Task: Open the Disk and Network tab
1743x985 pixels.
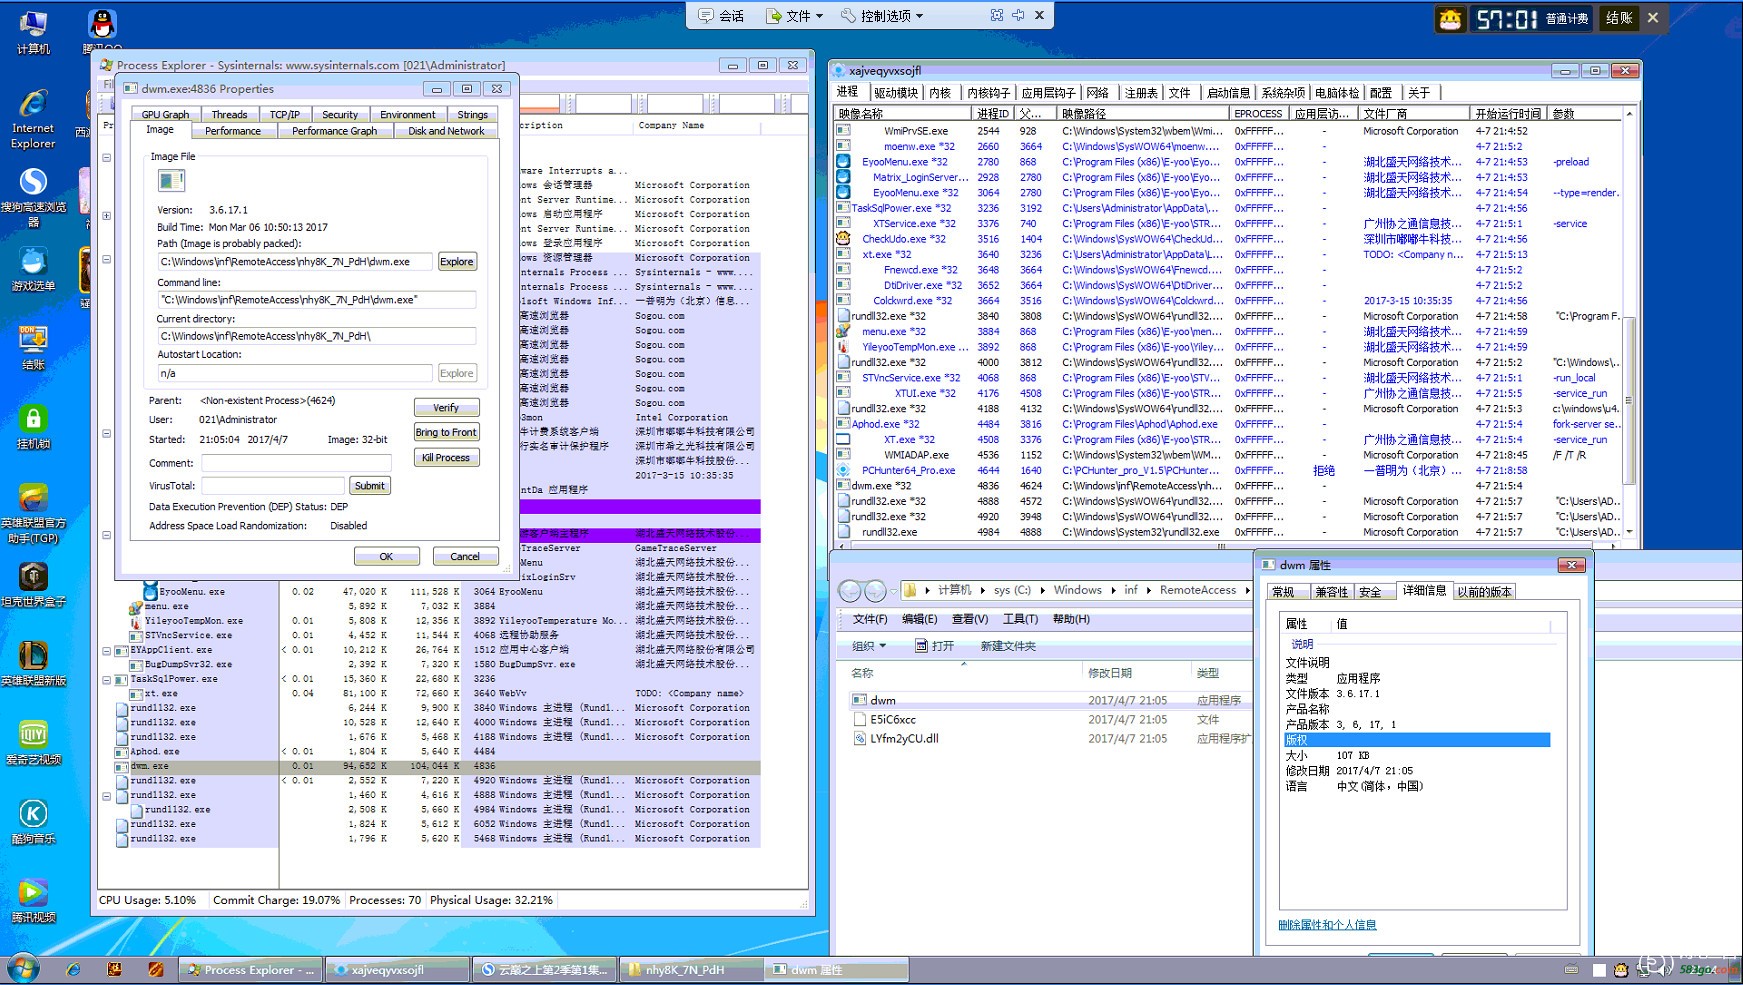Action: pyautogui.click(x=446, y=131)
